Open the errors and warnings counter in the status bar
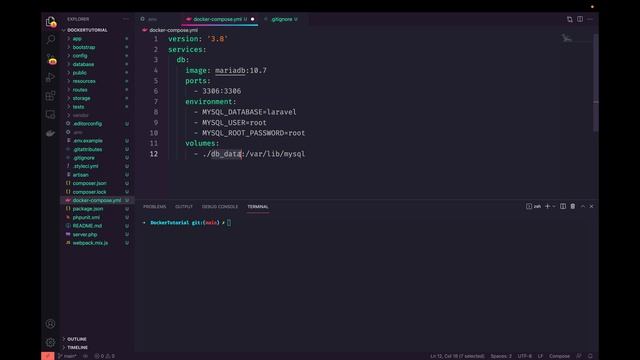Image resolution: width=640 pixels, height=360 pixels. 104,356
